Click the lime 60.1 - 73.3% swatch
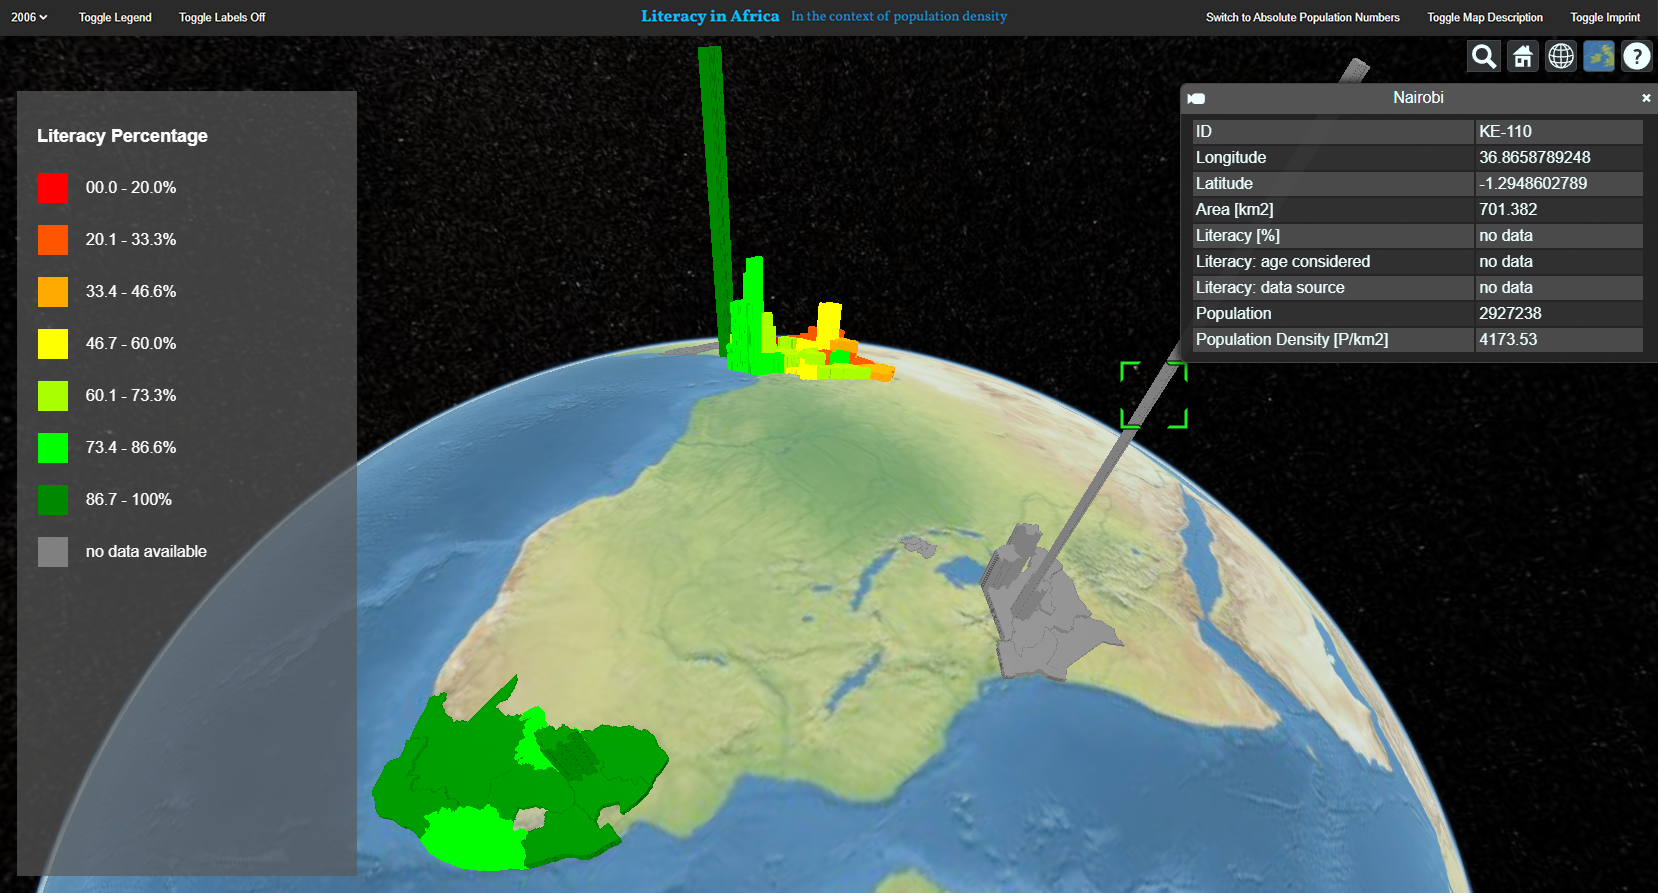 pos(53,396)
